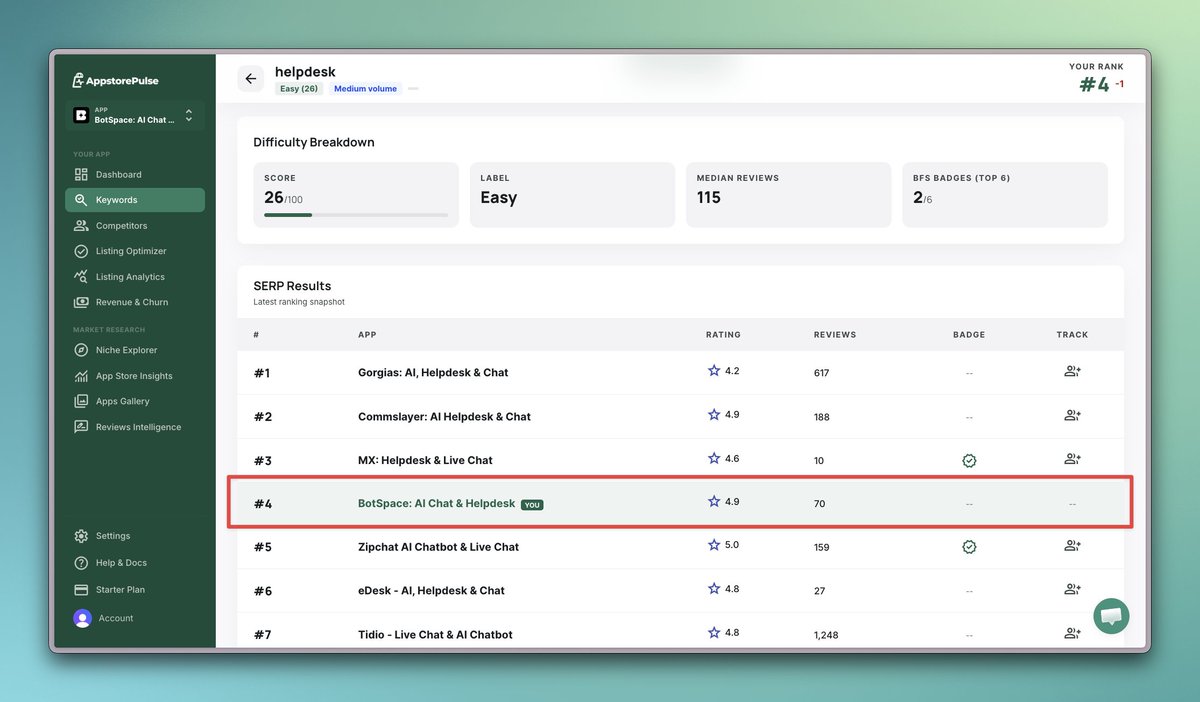Open App Store Insights
The height and width of the screenshot is (702, 1200).
135,376
